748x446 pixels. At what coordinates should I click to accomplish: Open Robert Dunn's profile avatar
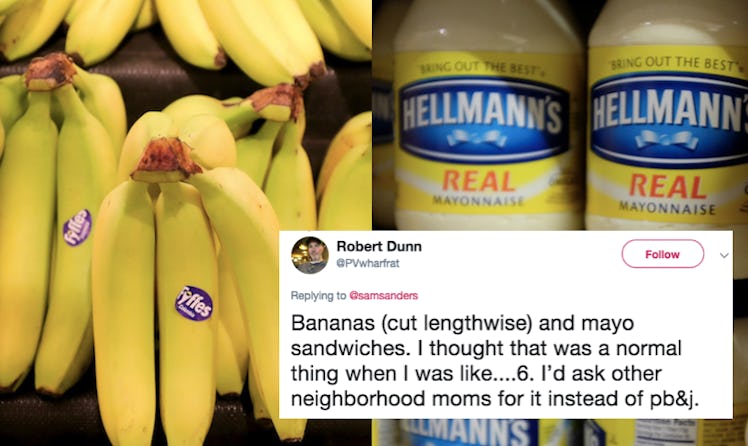[310, 255]
